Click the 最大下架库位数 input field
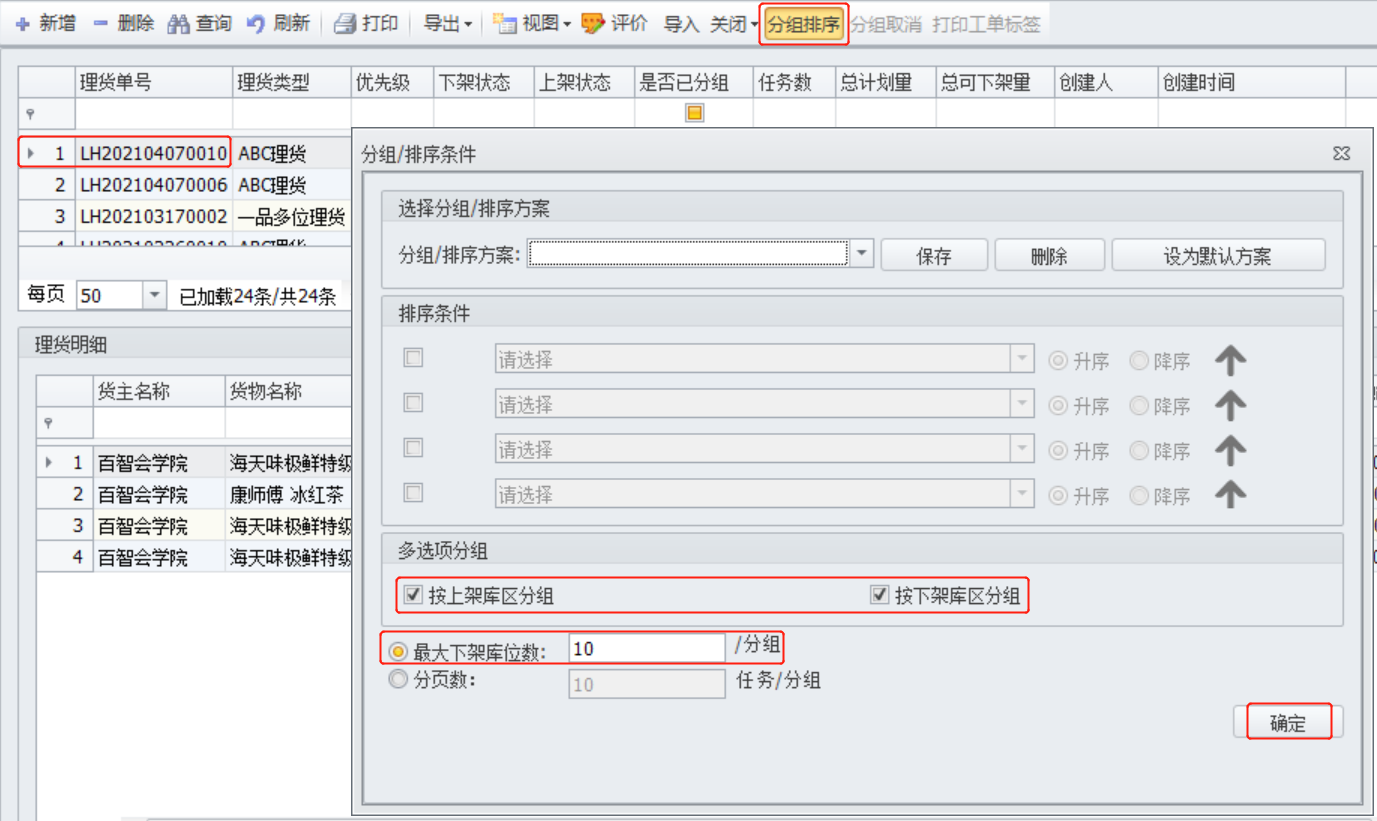The width and height of the screenshot is (1377, 821). [x=646, y=649]
